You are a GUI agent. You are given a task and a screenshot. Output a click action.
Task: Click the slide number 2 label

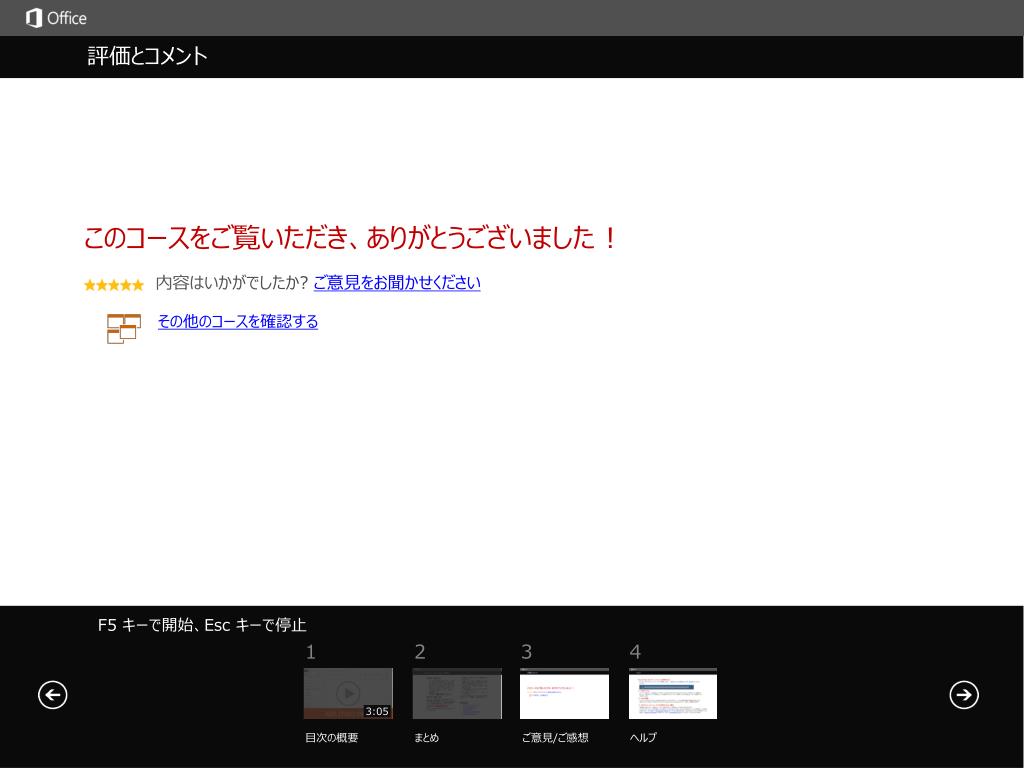(x=420, y=652)
